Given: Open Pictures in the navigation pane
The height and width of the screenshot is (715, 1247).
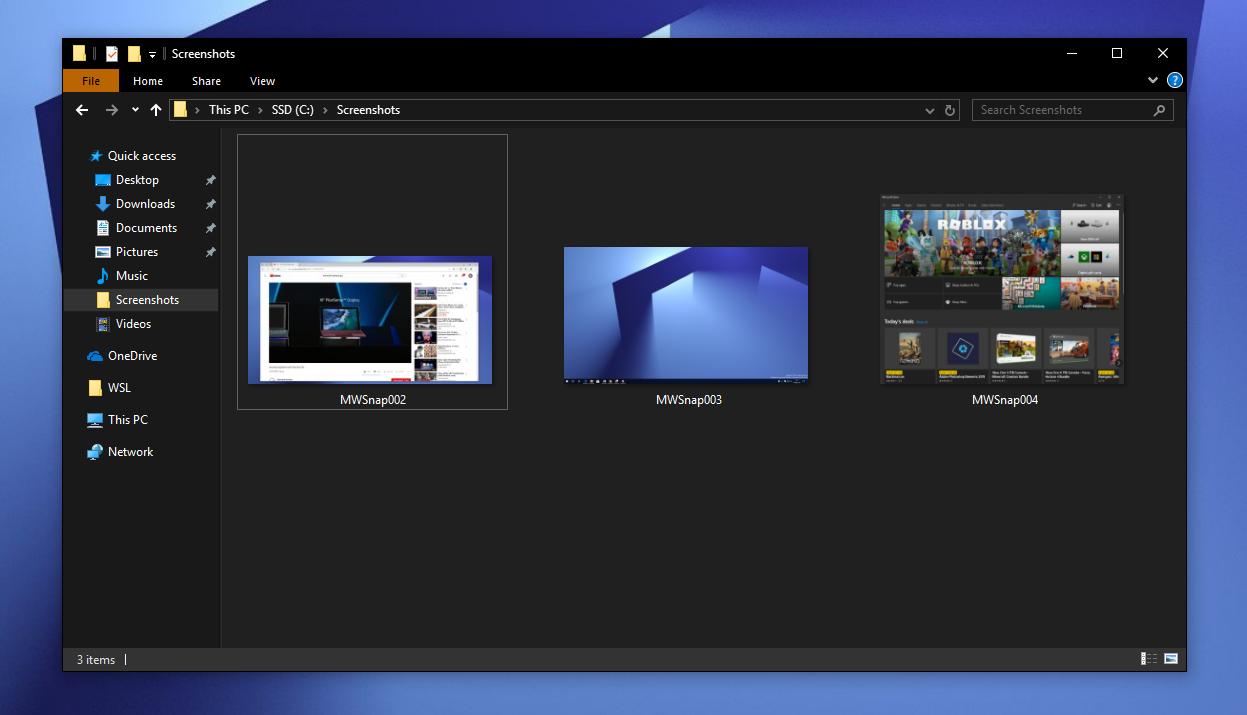Looking at the screenshot, I should tap(137, 252).
